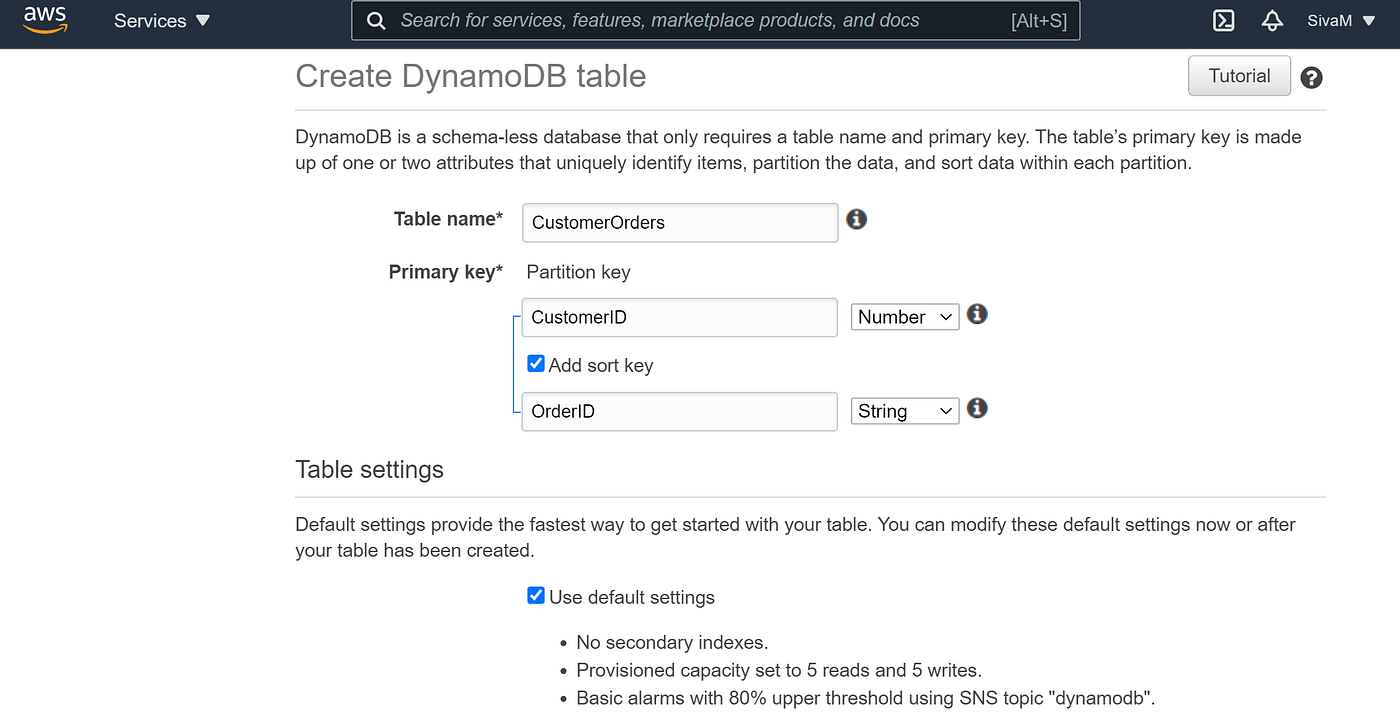The height and width of the screenshot is (712, 1400).
Task: Focus the AWS services search box
Action: pos(700,20)
